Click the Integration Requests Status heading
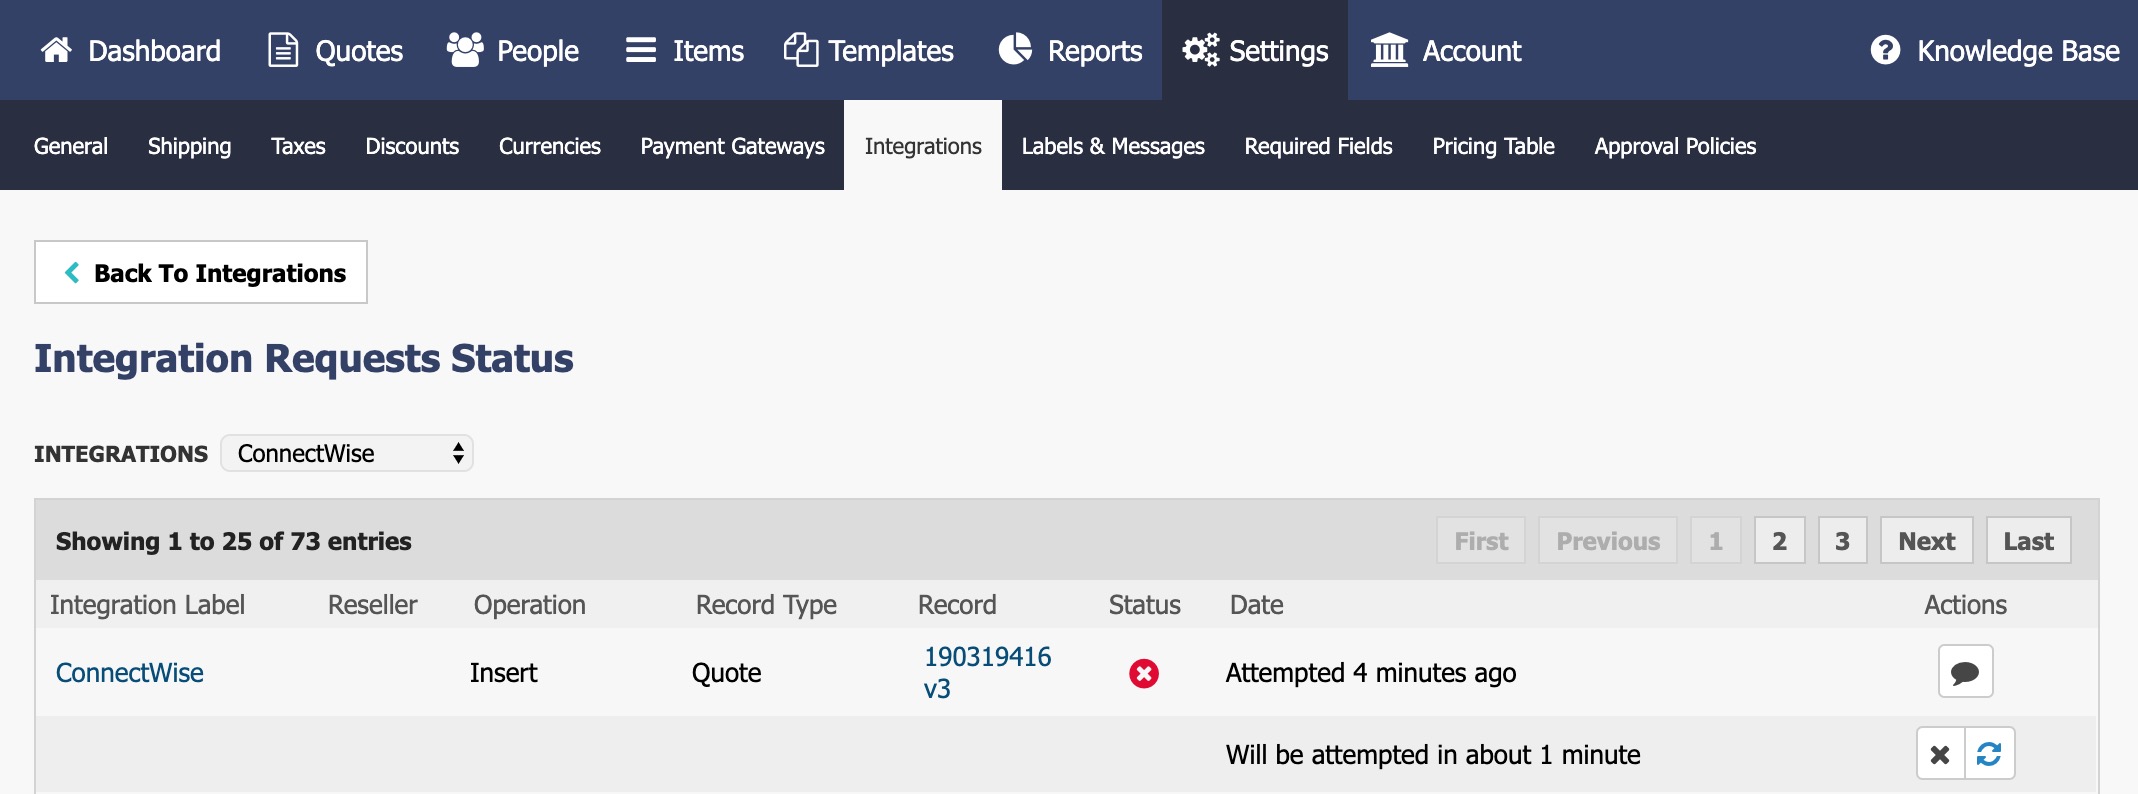2138x794 pixels. [304, 358]
